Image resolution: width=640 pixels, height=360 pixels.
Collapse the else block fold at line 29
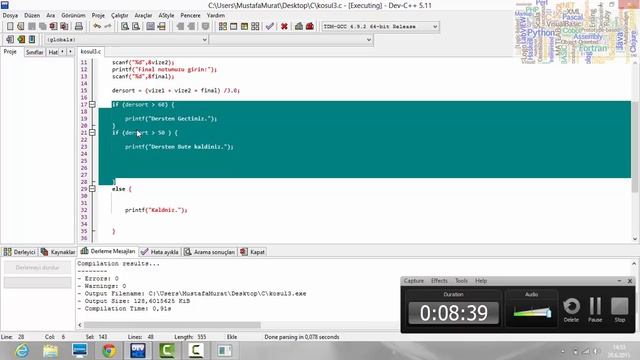(92, 189)
